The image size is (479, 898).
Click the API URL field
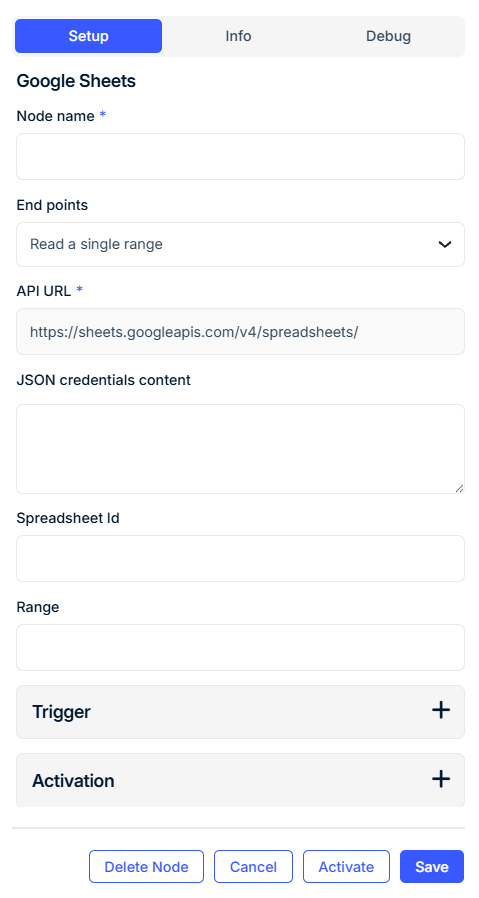[x=240, y=332]
